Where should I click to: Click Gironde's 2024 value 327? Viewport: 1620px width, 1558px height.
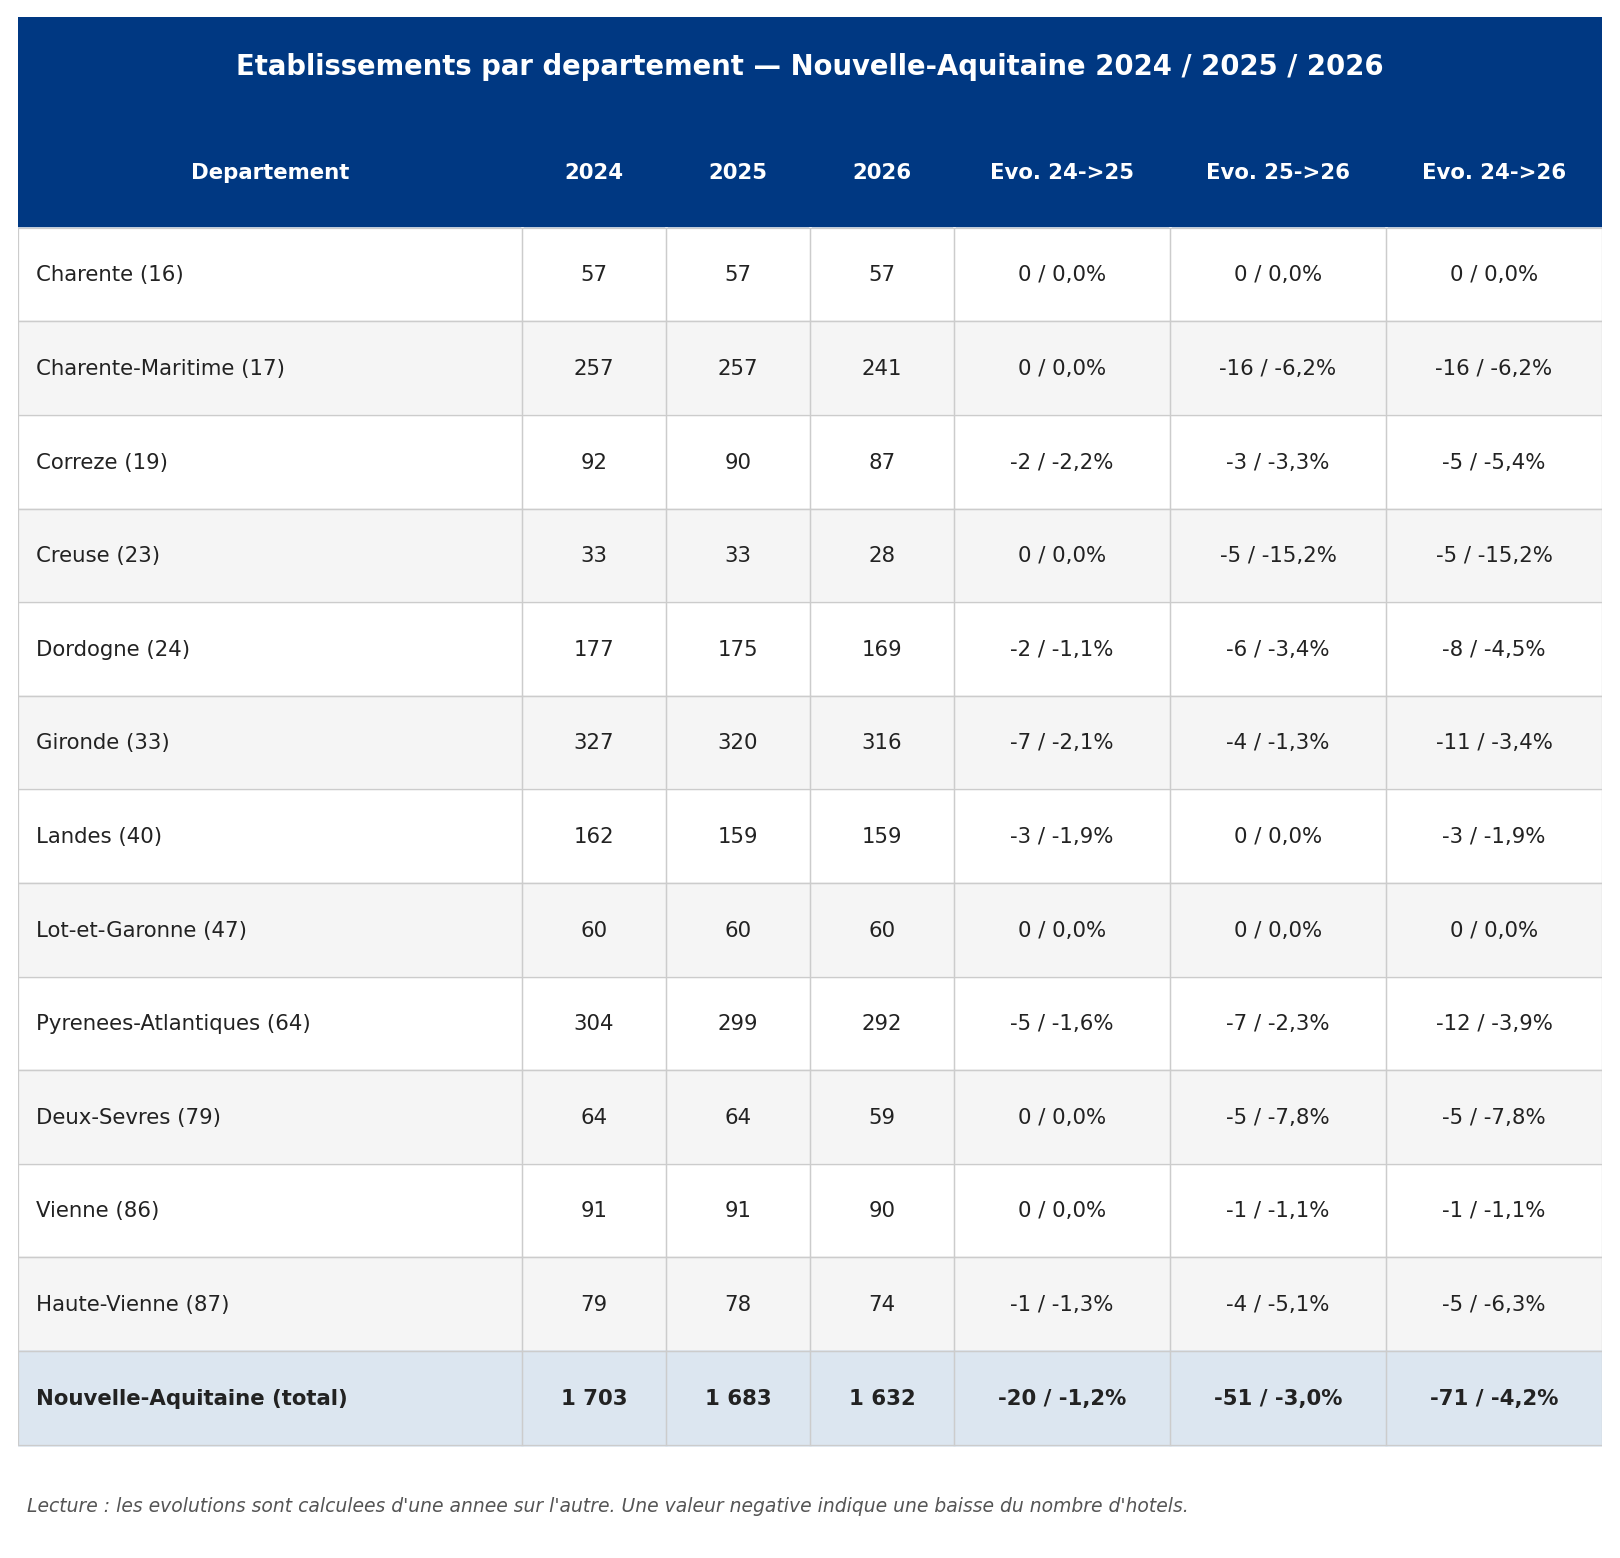pyautogui.click(x=594, y=743)
